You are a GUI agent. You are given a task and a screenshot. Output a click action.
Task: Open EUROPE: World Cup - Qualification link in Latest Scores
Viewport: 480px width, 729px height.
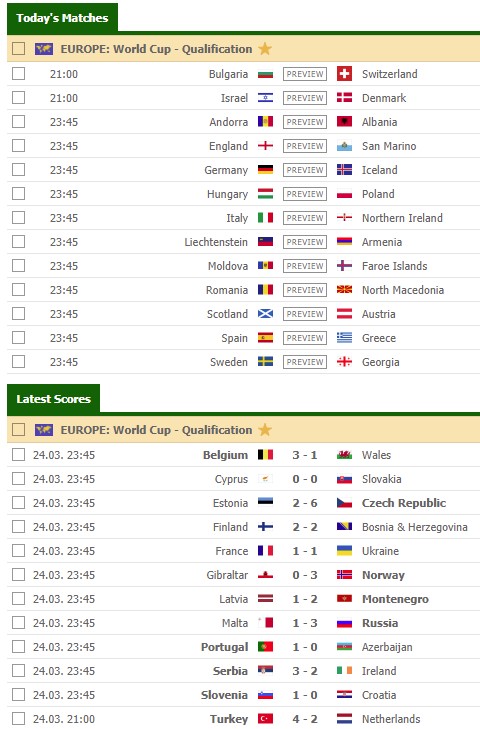156,430
